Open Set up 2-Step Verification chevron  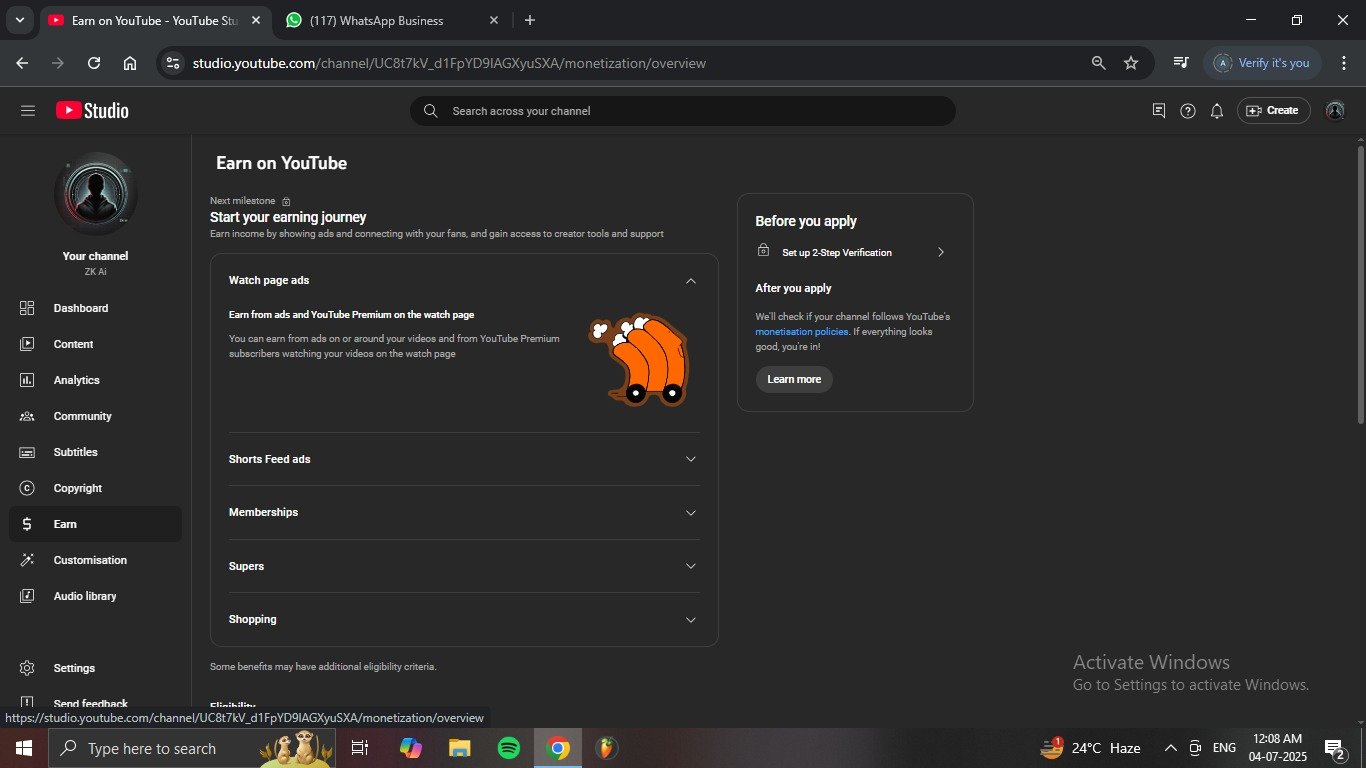941,253
